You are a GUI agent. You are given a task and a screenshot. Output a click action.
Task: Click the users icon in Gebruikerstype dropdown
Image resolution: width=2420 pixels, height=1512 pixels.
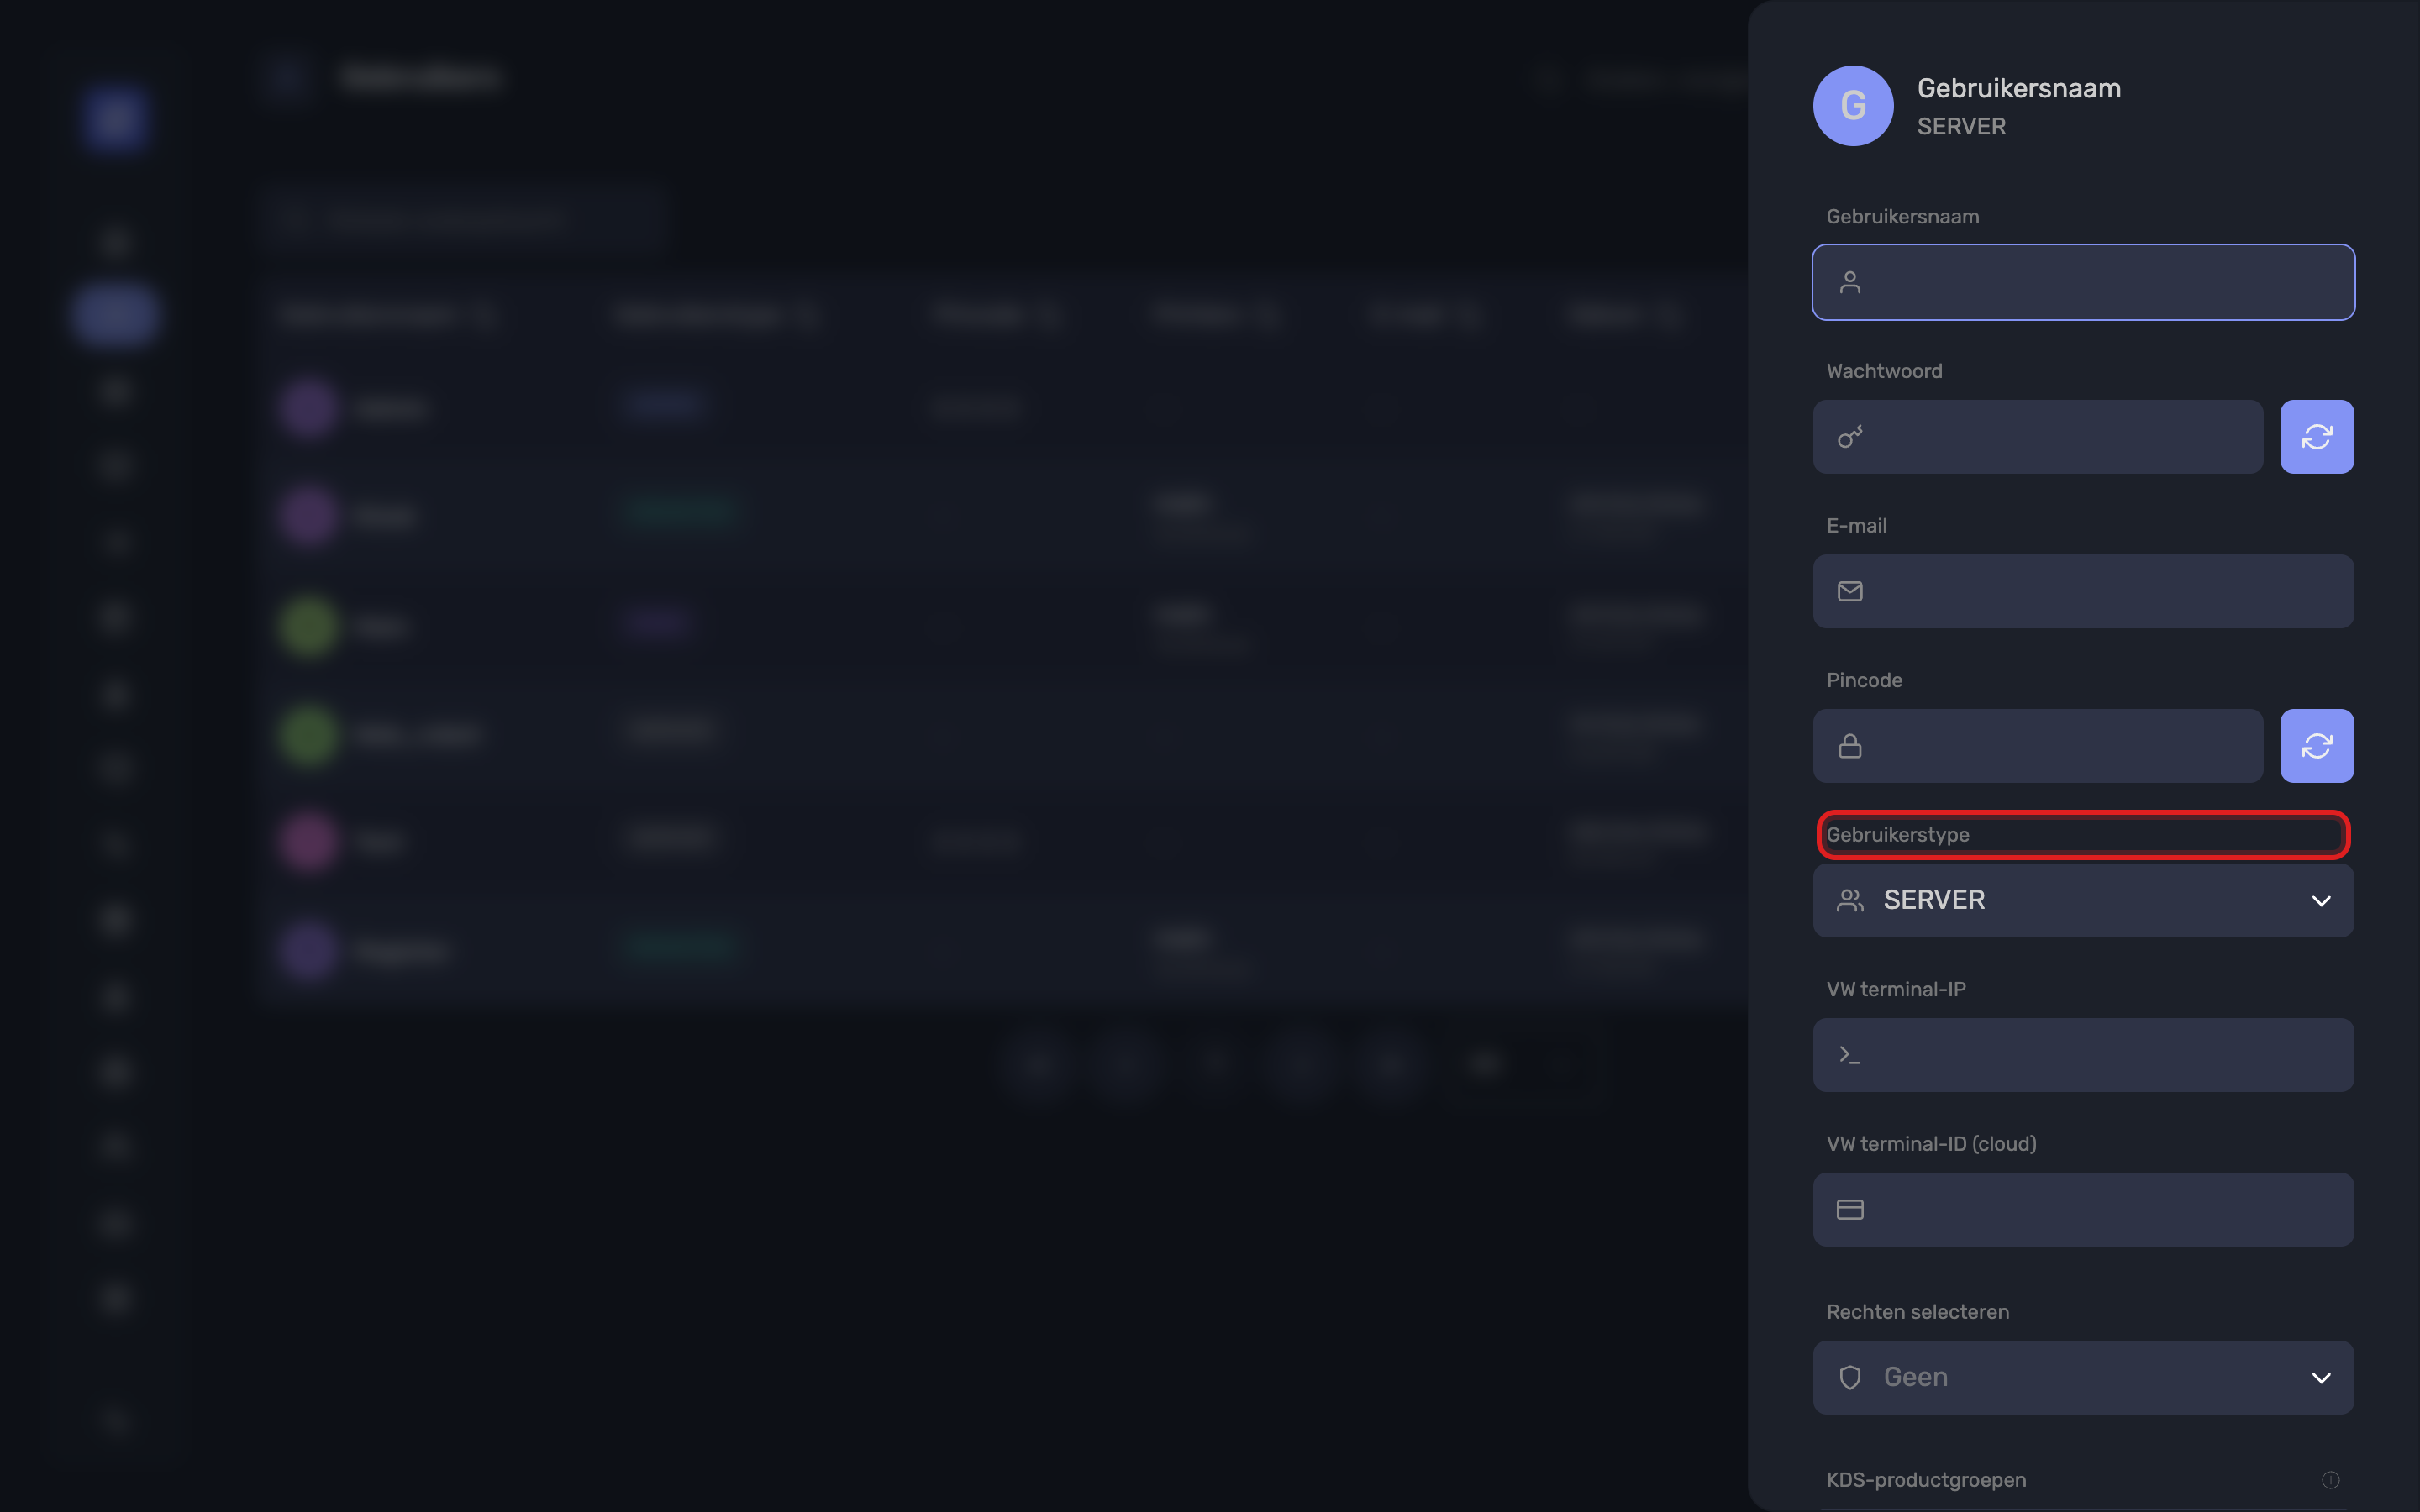coord(1850,900)
